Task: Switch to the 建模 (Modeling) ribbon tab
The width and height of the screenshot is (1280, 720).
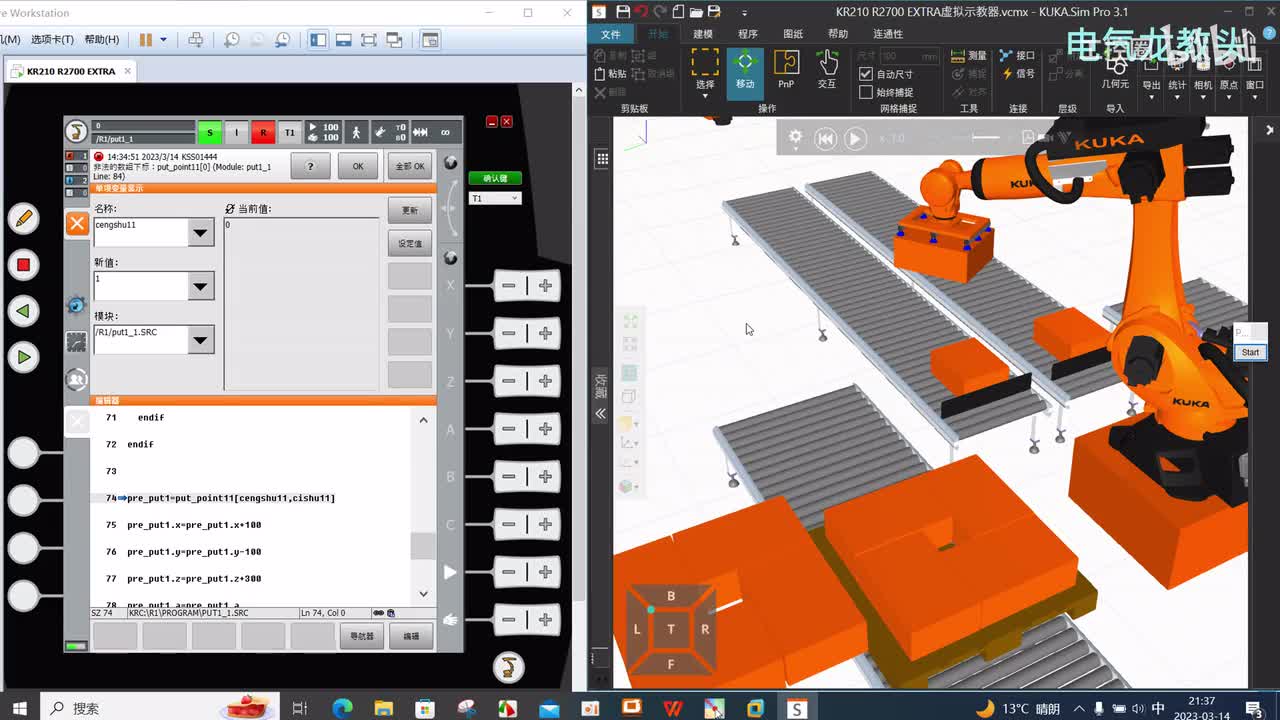Action: (x=703, y=34)
